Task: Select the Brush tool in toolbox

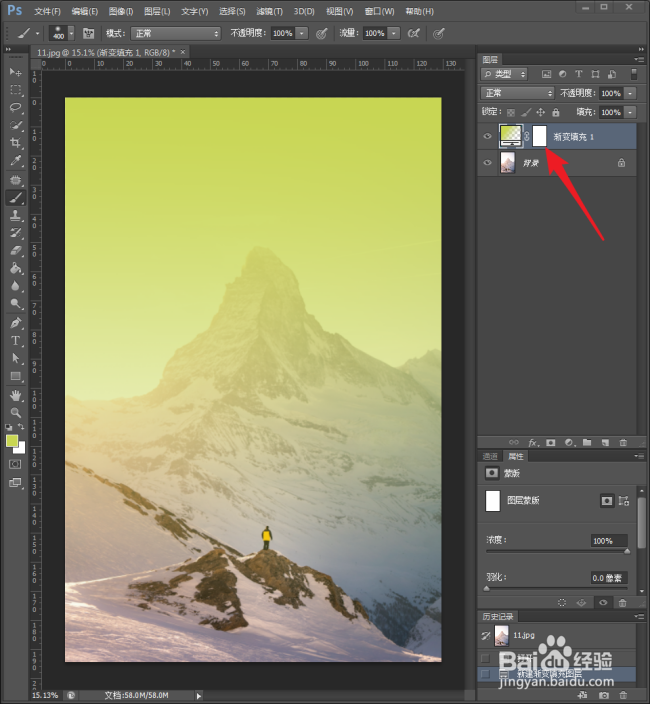Action: 15,198
